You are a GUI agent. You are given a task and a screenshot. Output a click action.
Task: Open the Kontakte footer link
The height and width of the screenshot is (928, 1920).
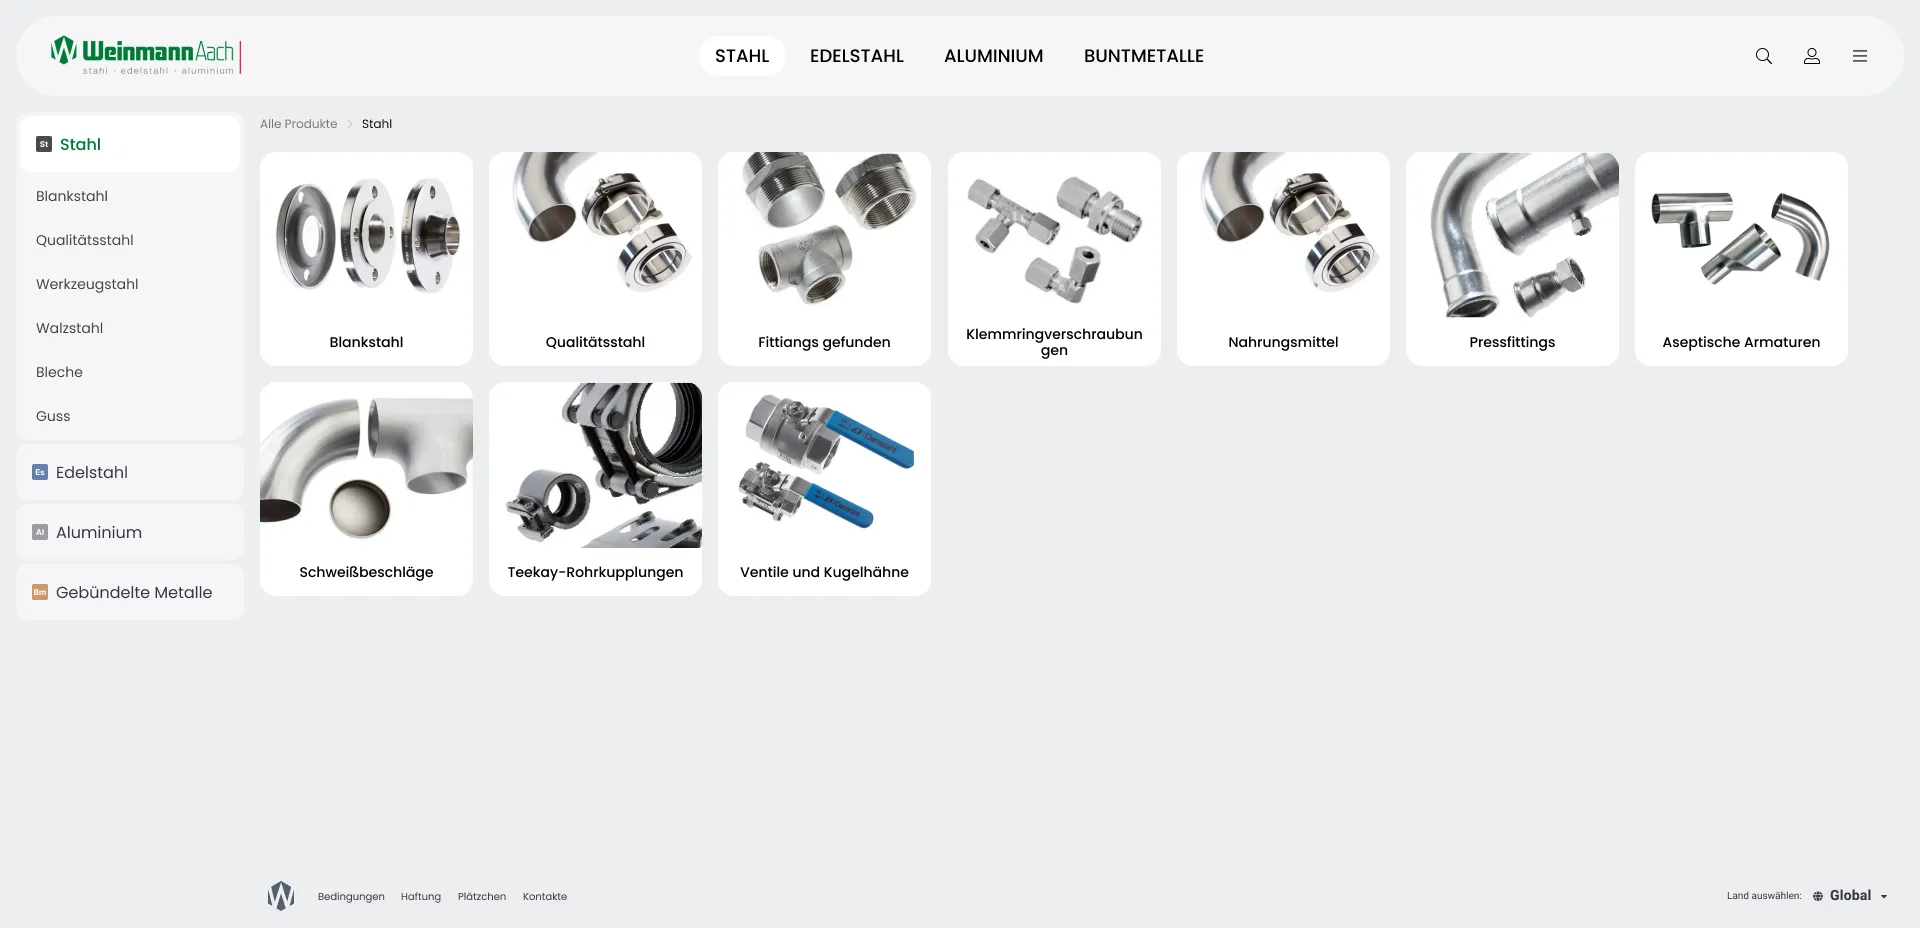[545, 897]
